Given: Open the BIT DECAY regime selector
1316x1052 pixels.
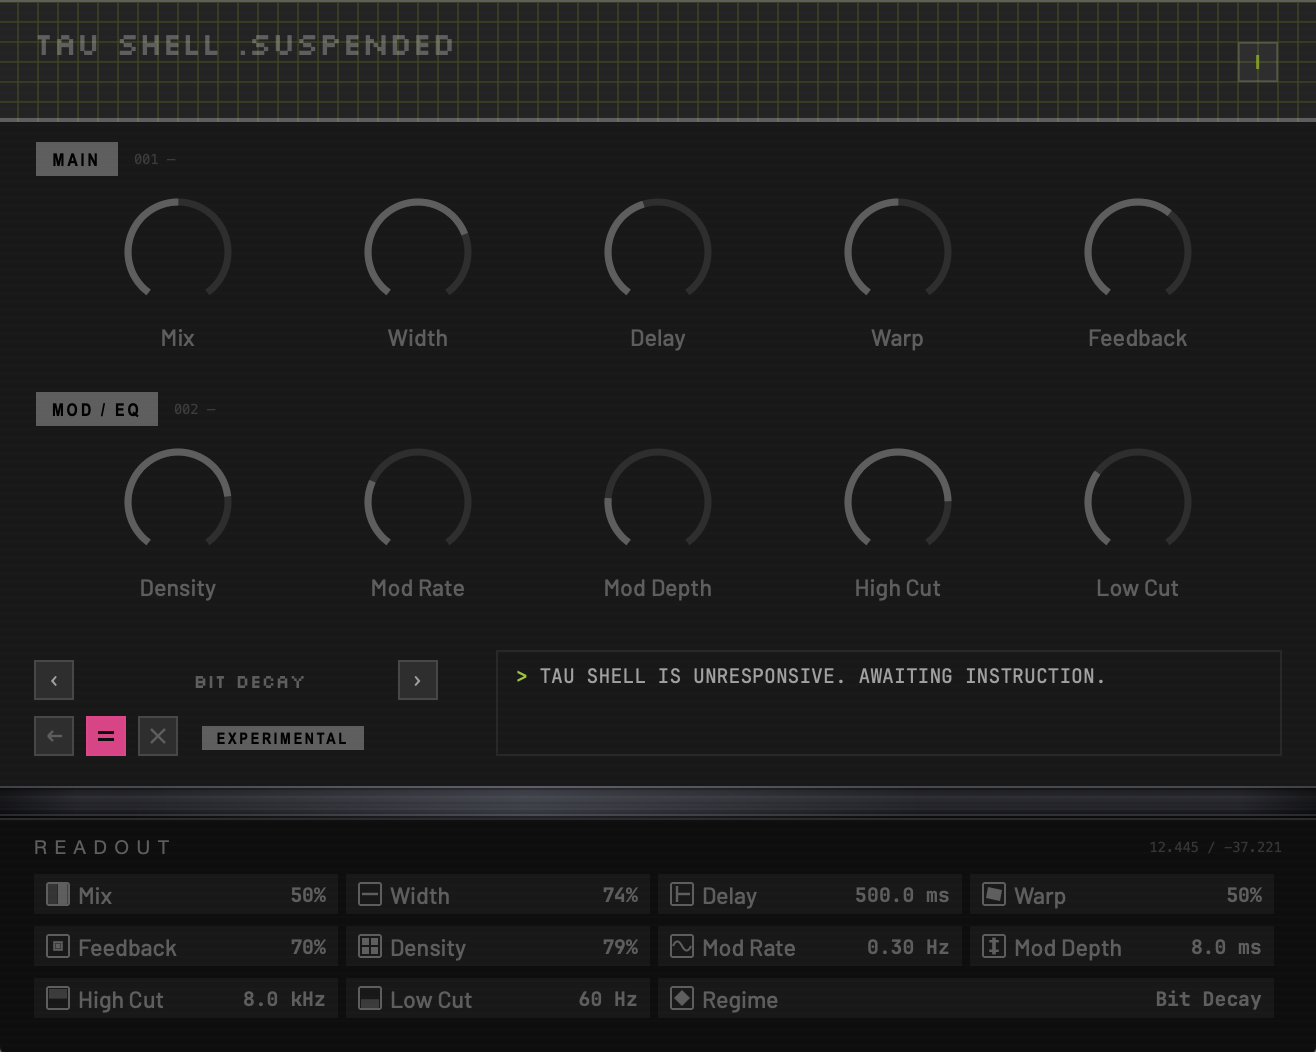Looking at the screenshot, I should point(250,682).
